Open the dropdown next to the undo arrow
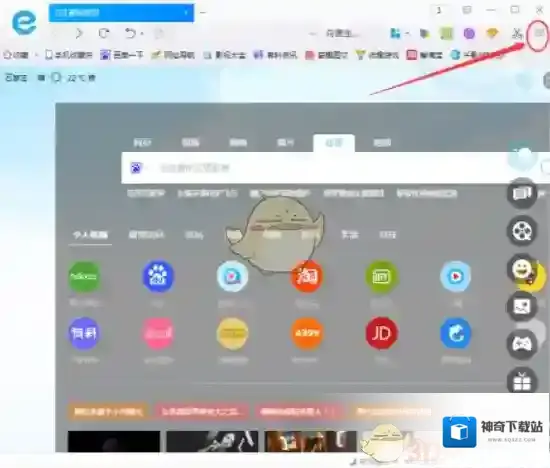 coord(142,34)
